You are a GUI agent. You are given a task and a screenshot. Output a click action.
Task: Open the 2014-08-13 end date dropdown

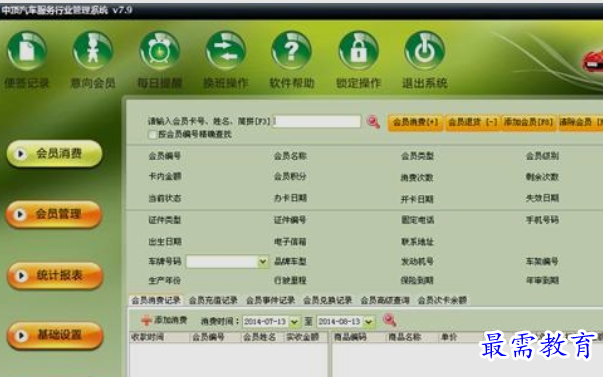(369, 321)
